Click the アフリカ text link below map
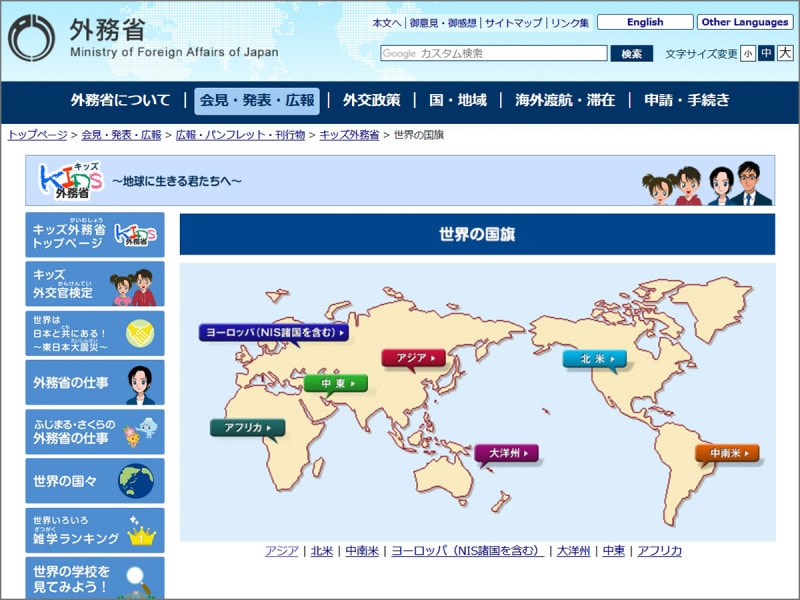This screenshot has width=800, height=600. point(659,551)
